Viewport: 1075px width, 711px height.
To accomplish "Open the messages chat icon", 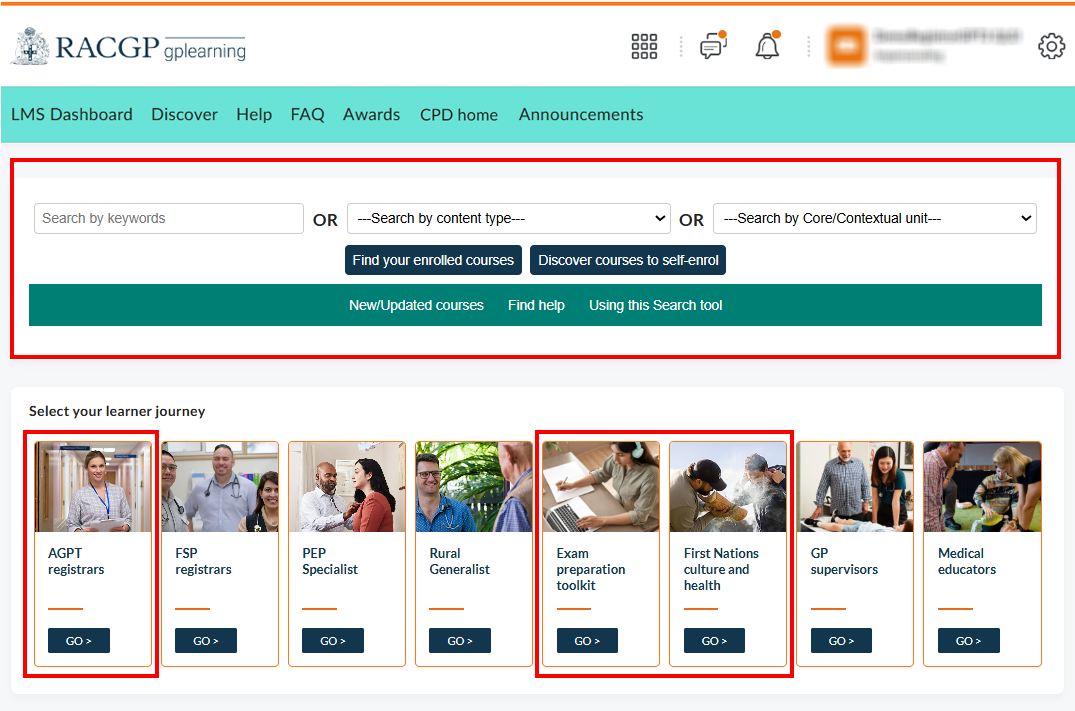I will 712,47.
